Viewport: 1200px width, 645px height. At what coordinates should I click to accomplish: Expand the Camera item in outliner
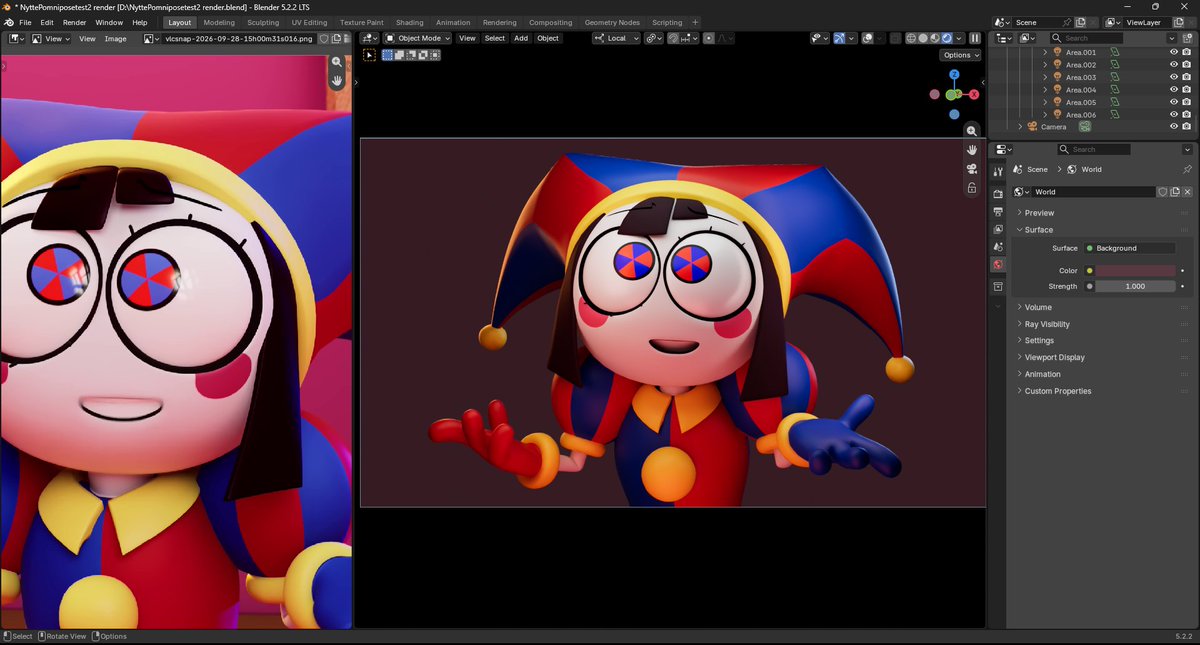point(1020,127)
